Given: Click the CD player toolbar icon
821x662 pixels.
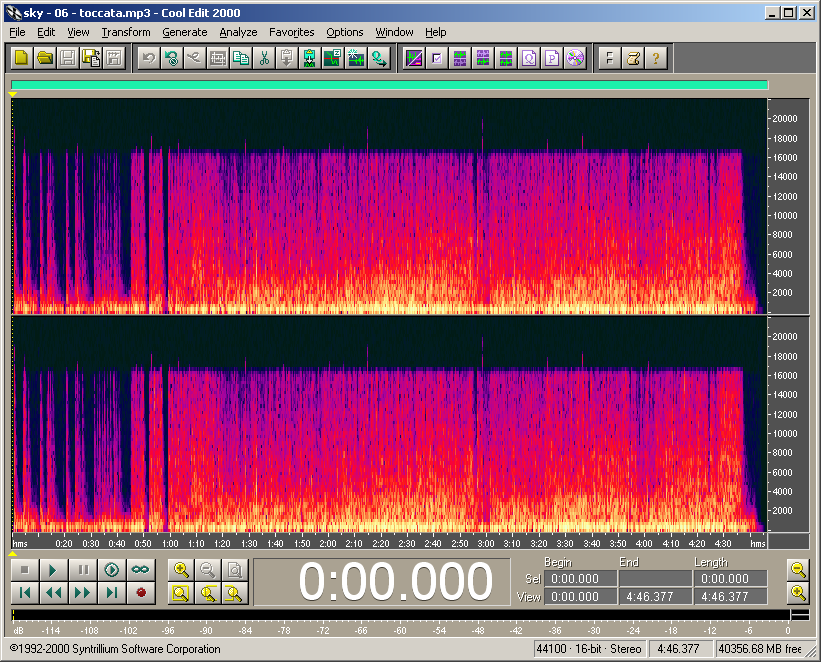Looking at the screenshot, I should click(x=574, y=58).
